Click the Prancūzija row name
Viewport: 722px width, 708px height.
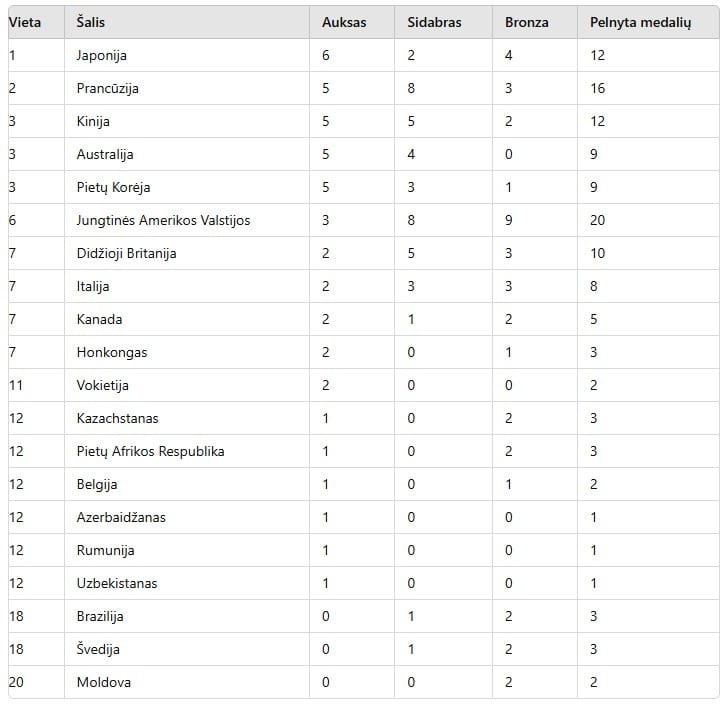coord(107,88)
